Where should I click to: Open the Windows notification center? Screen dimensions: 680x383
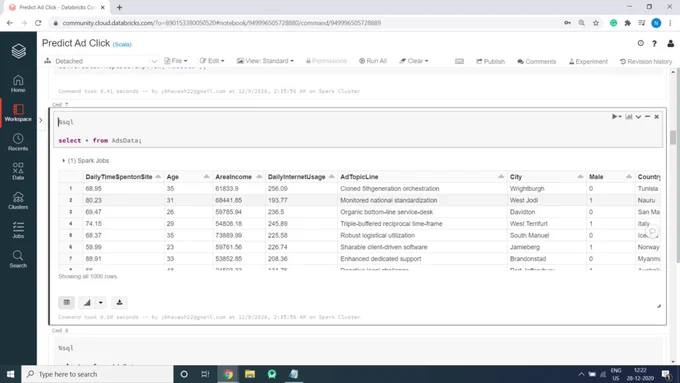pos(667,374)
